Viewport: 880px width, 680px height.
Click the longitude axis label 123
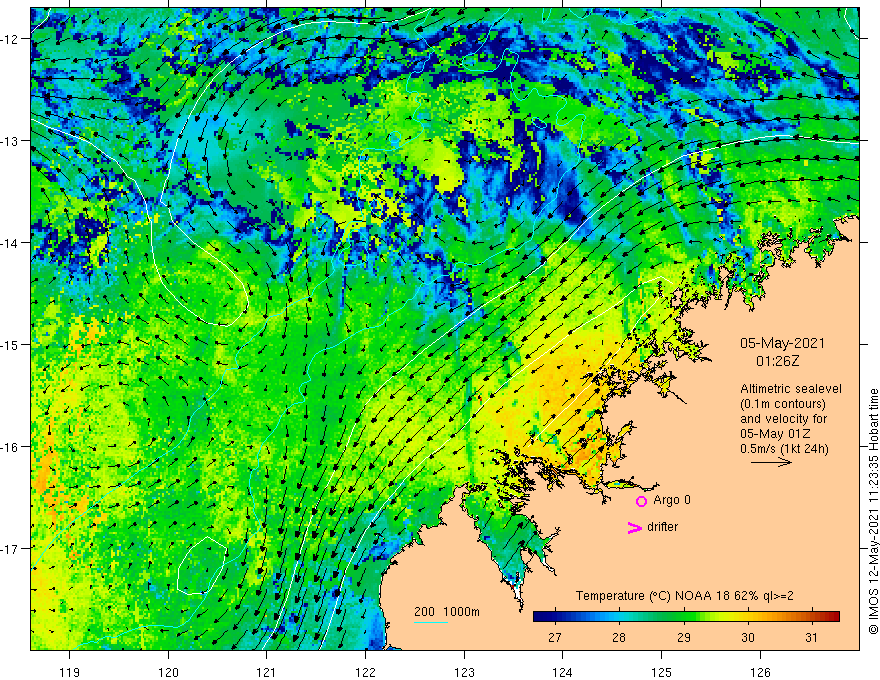tap(464, 672)
